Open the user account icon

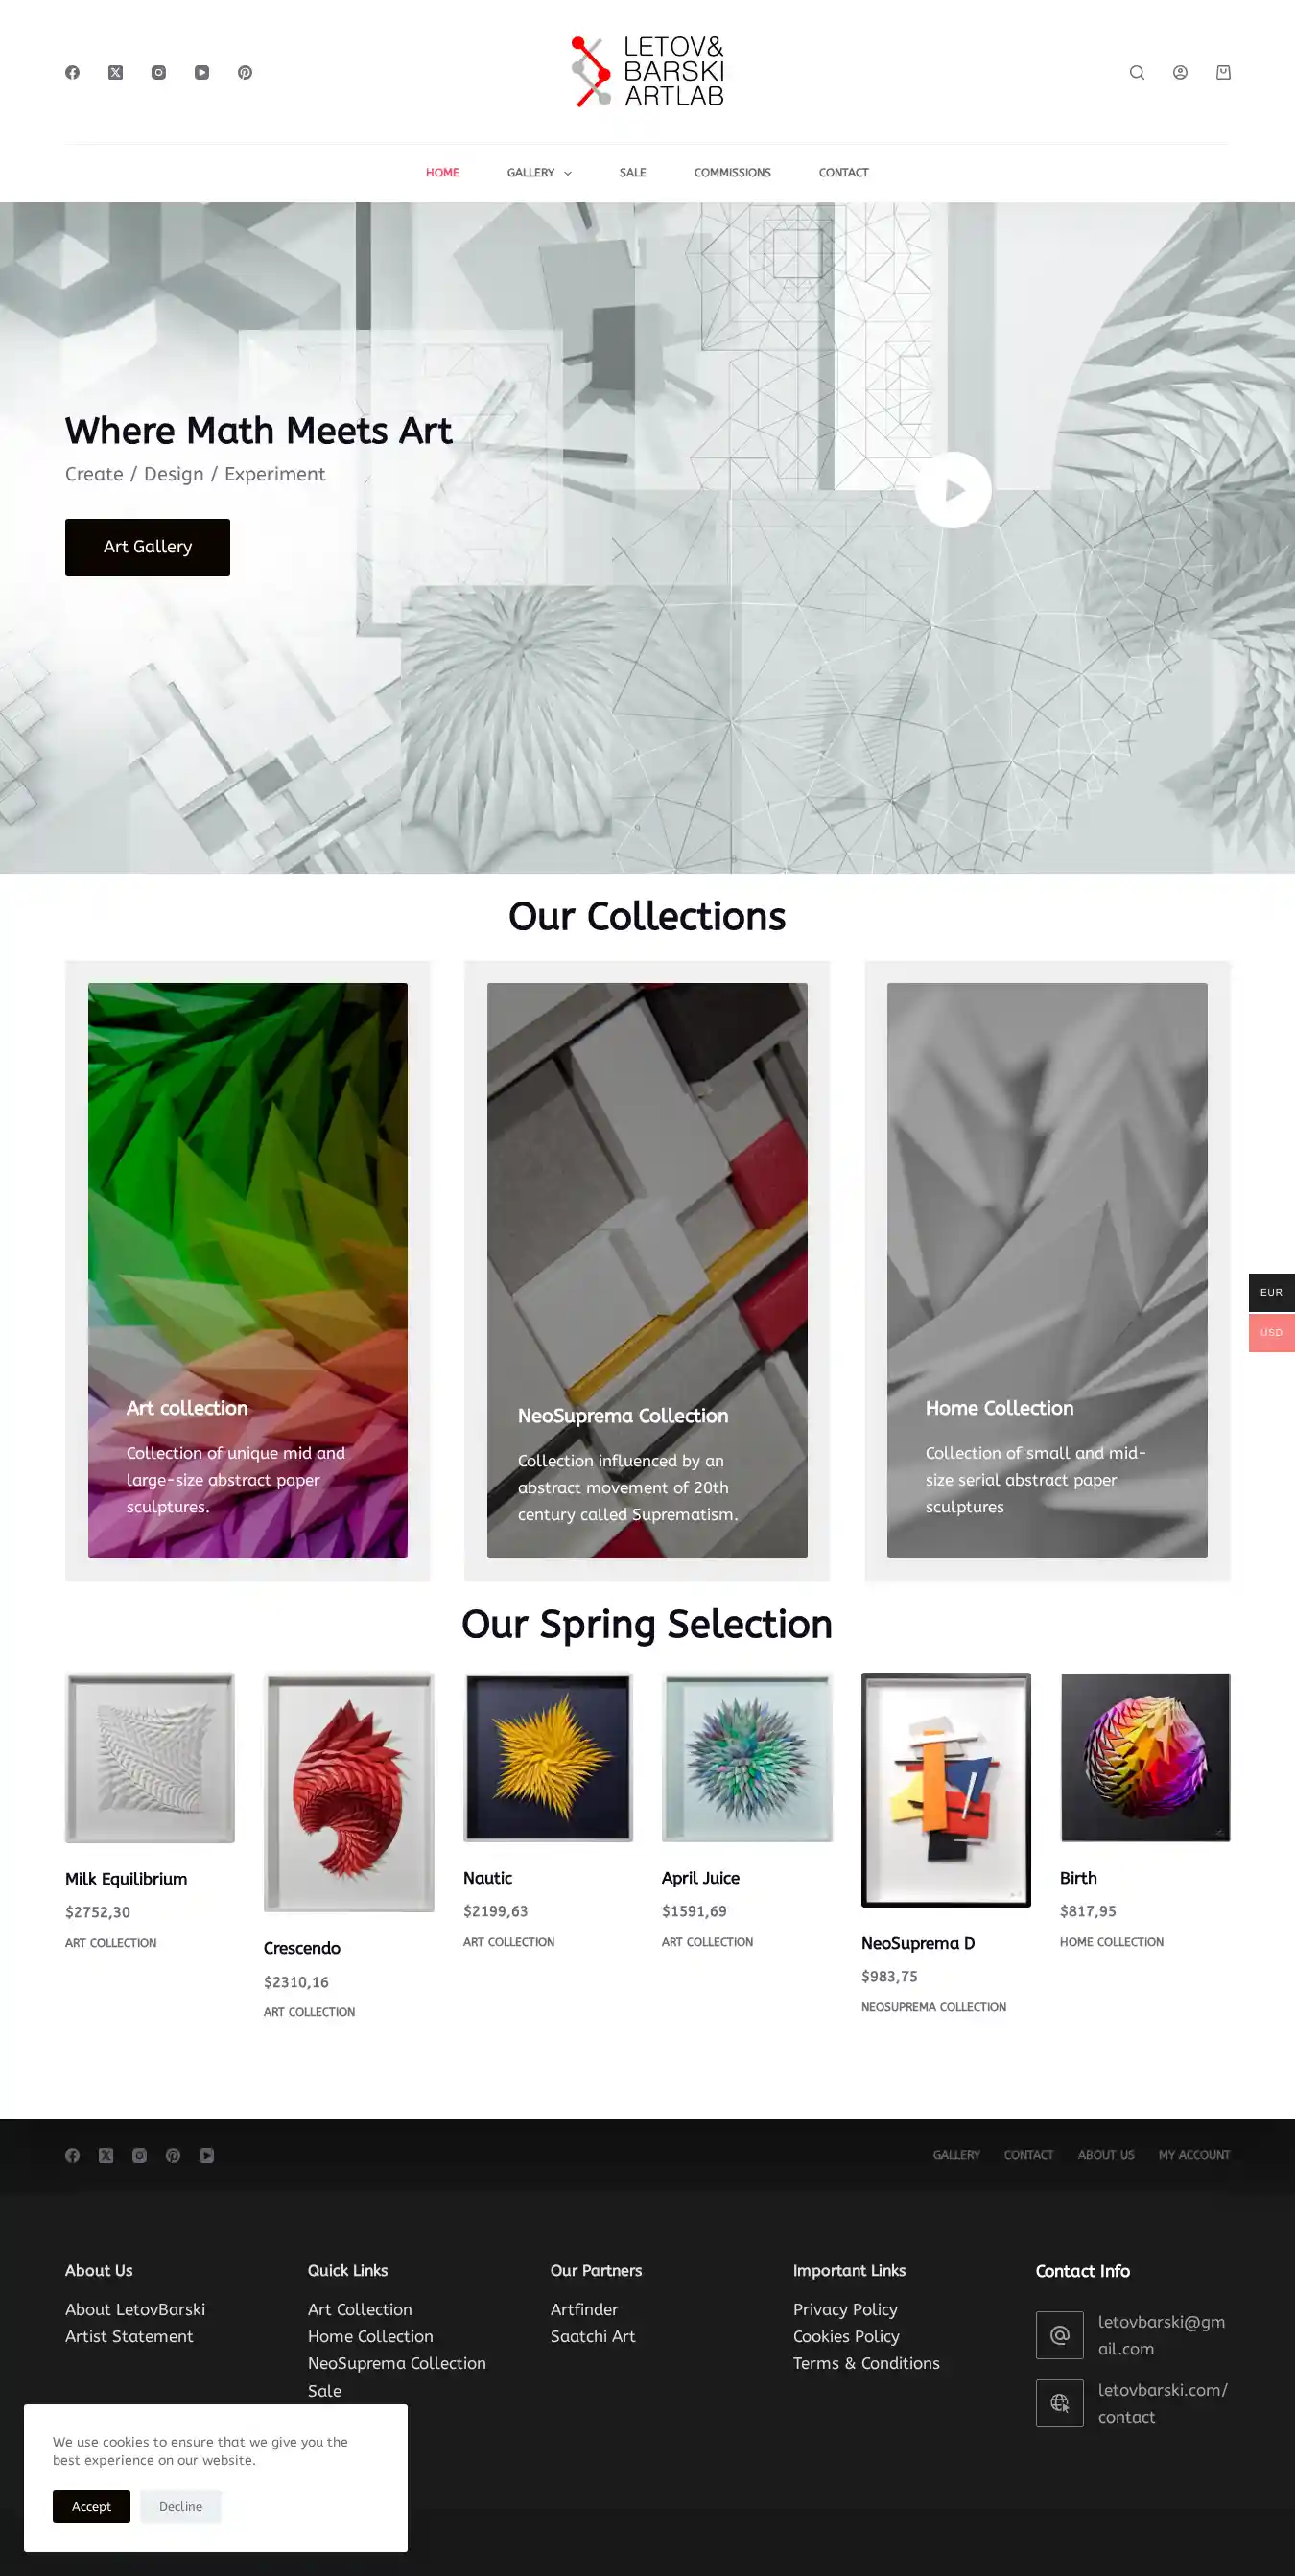coord(1180,72)
